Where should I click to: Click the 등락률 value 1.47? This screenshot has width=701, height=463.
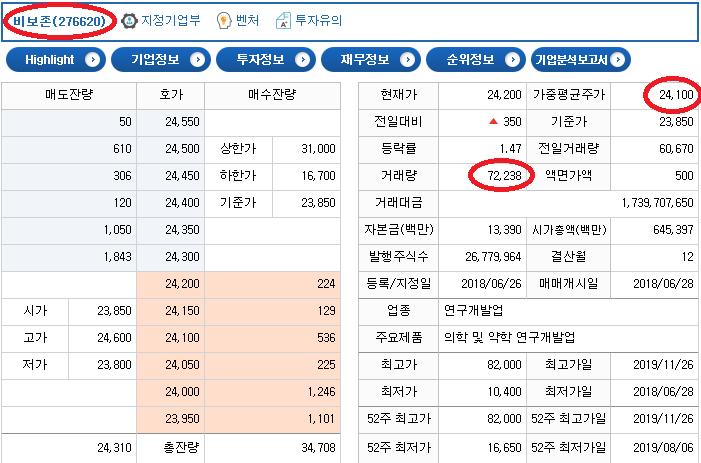(x=511, y=149)
